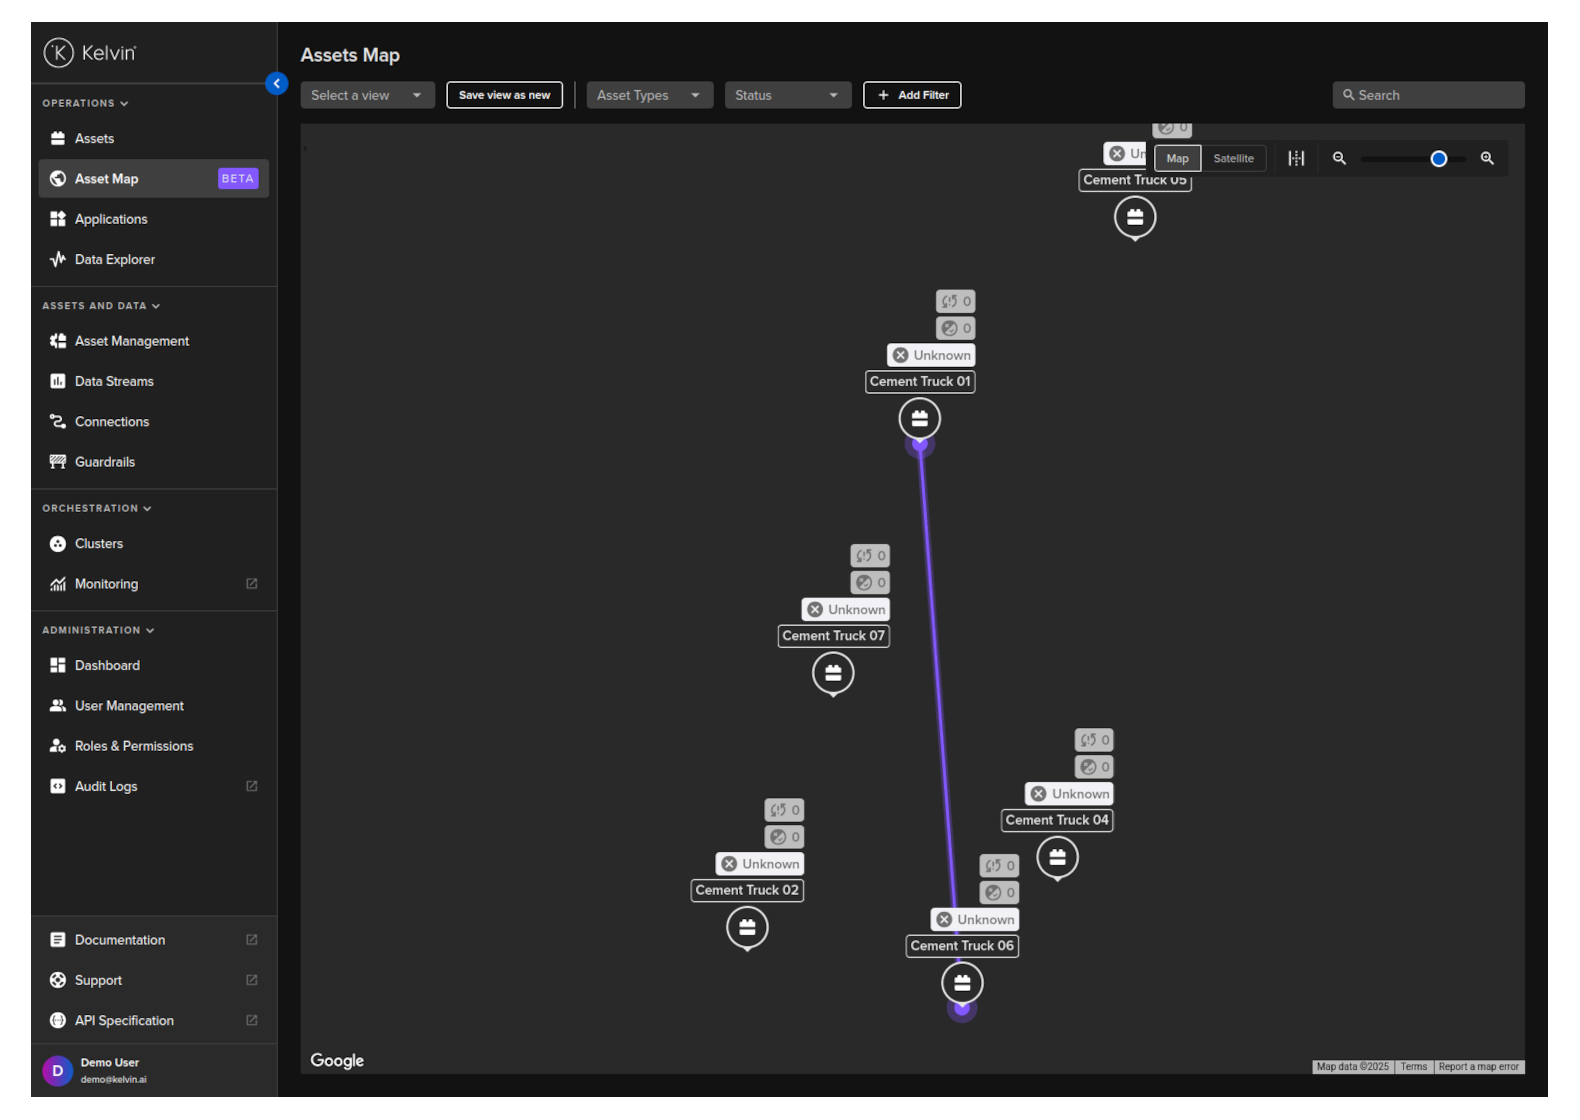Screen dimensions: 1580x1120
Task: Expand the Asset Types filter dropdown
Action: pyautogui.click(x=649, y=95)
